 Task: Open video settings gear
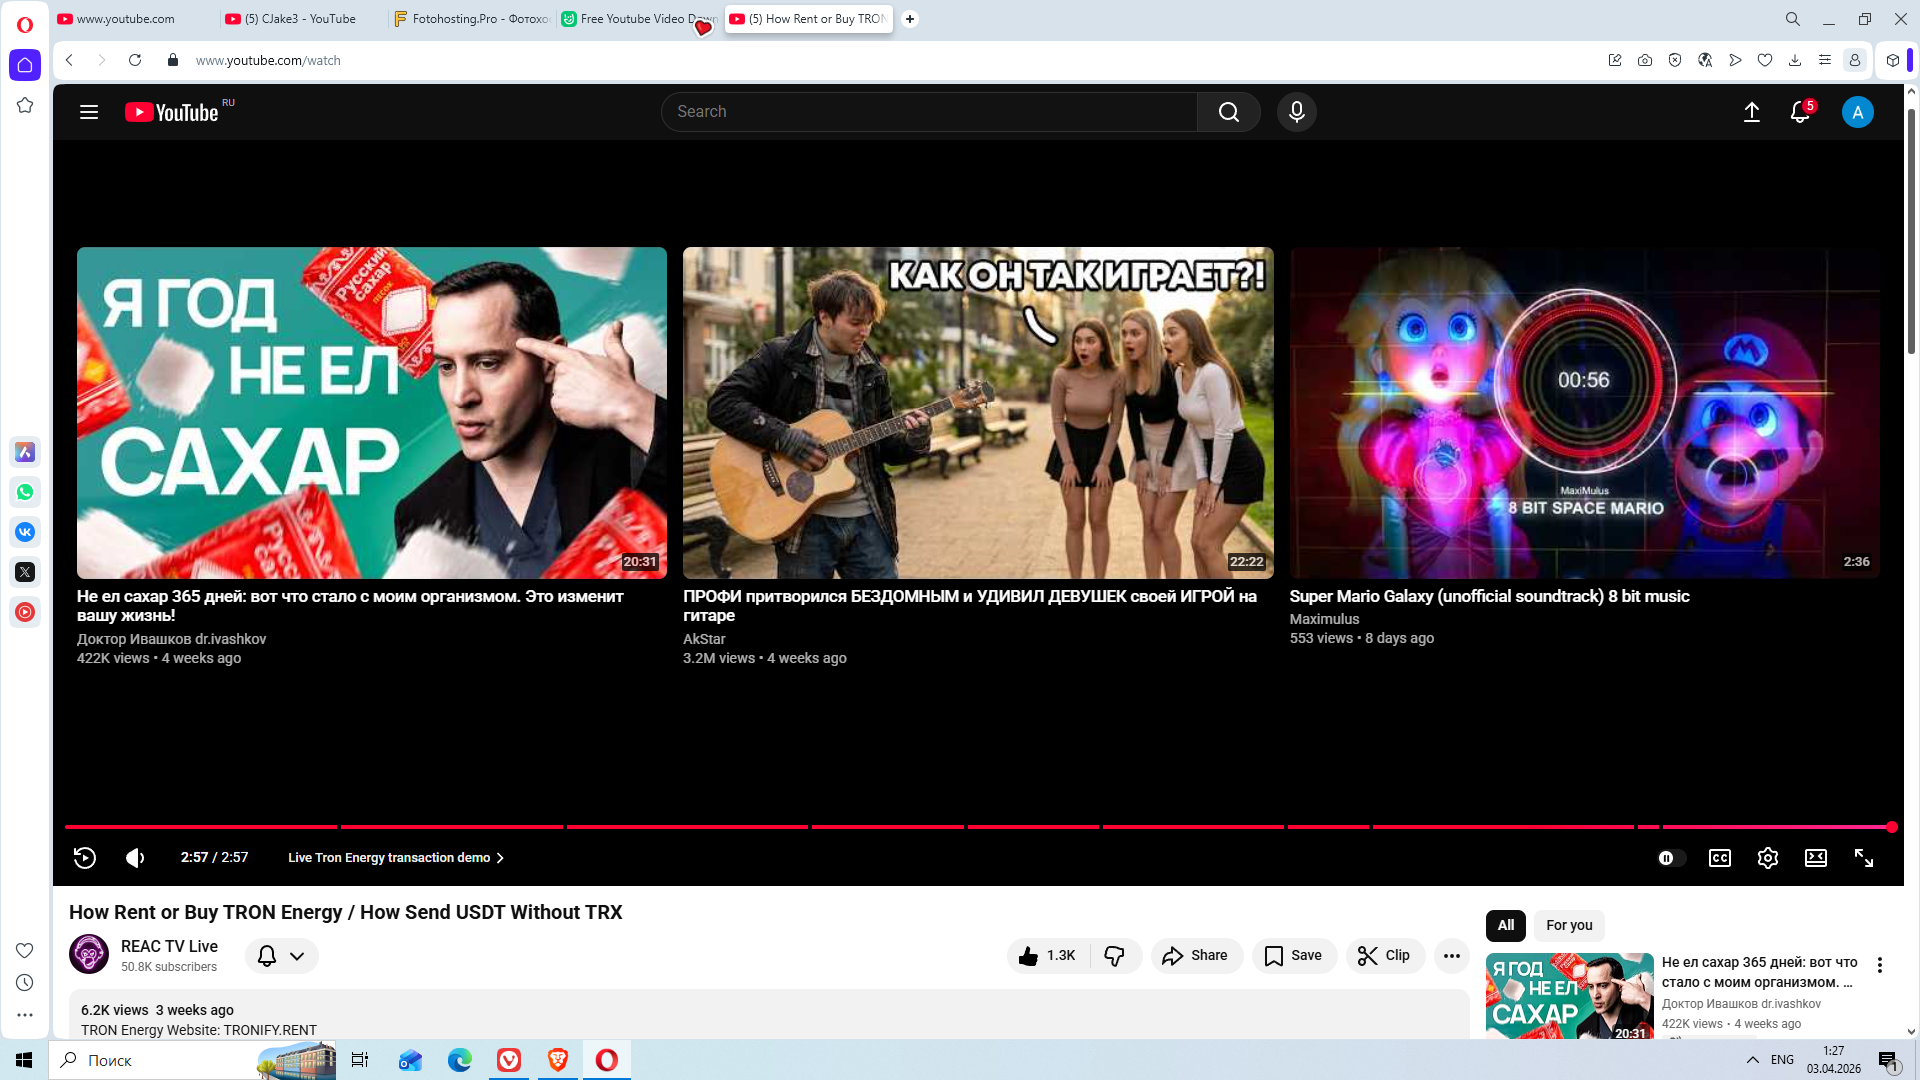pyautogui.click(x=1767, y=858)
